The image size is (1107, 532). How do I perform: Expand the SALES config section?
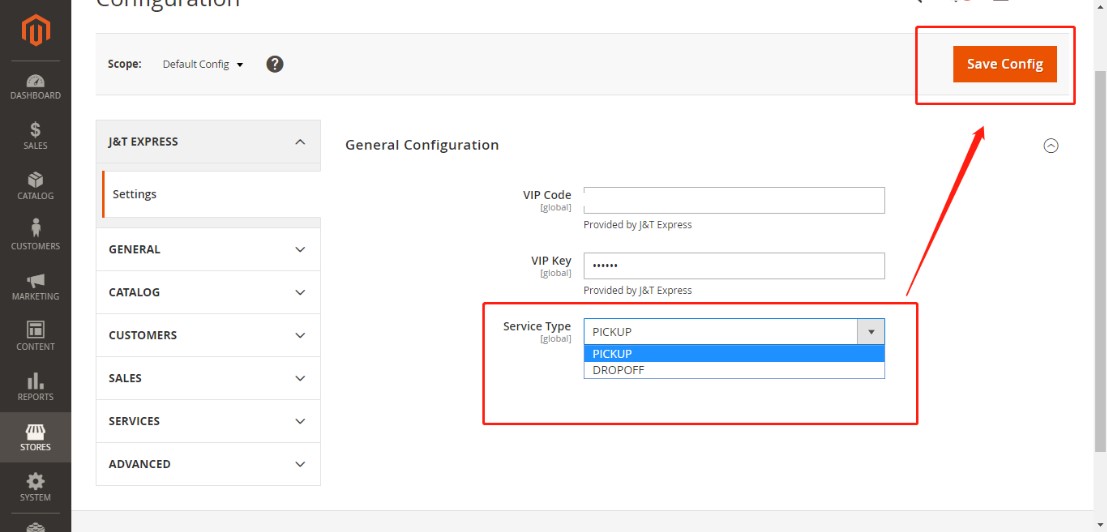point(208,378)
